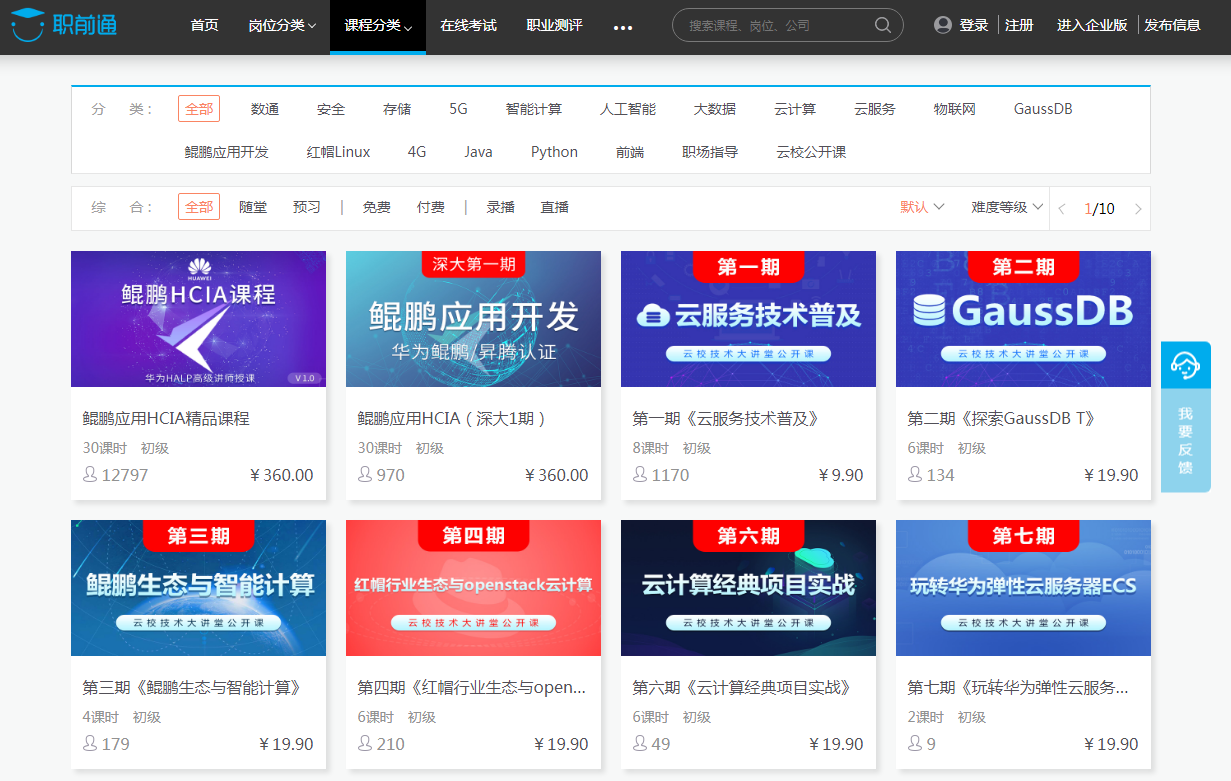
Task: Click the 发布信息 button
Action: [1173, 25]
